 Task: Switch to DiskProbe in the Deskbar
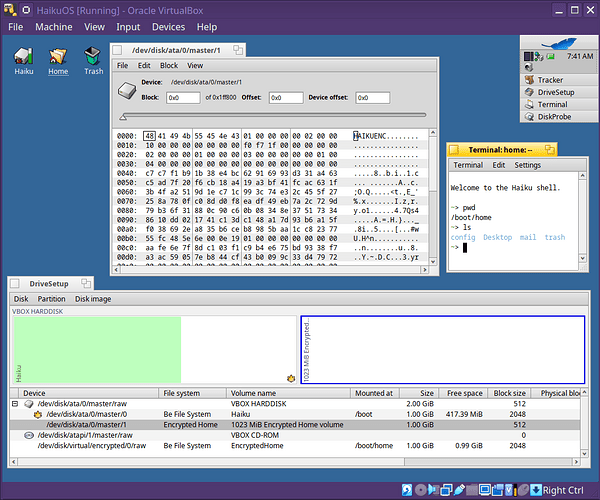(x=559, y=117)
